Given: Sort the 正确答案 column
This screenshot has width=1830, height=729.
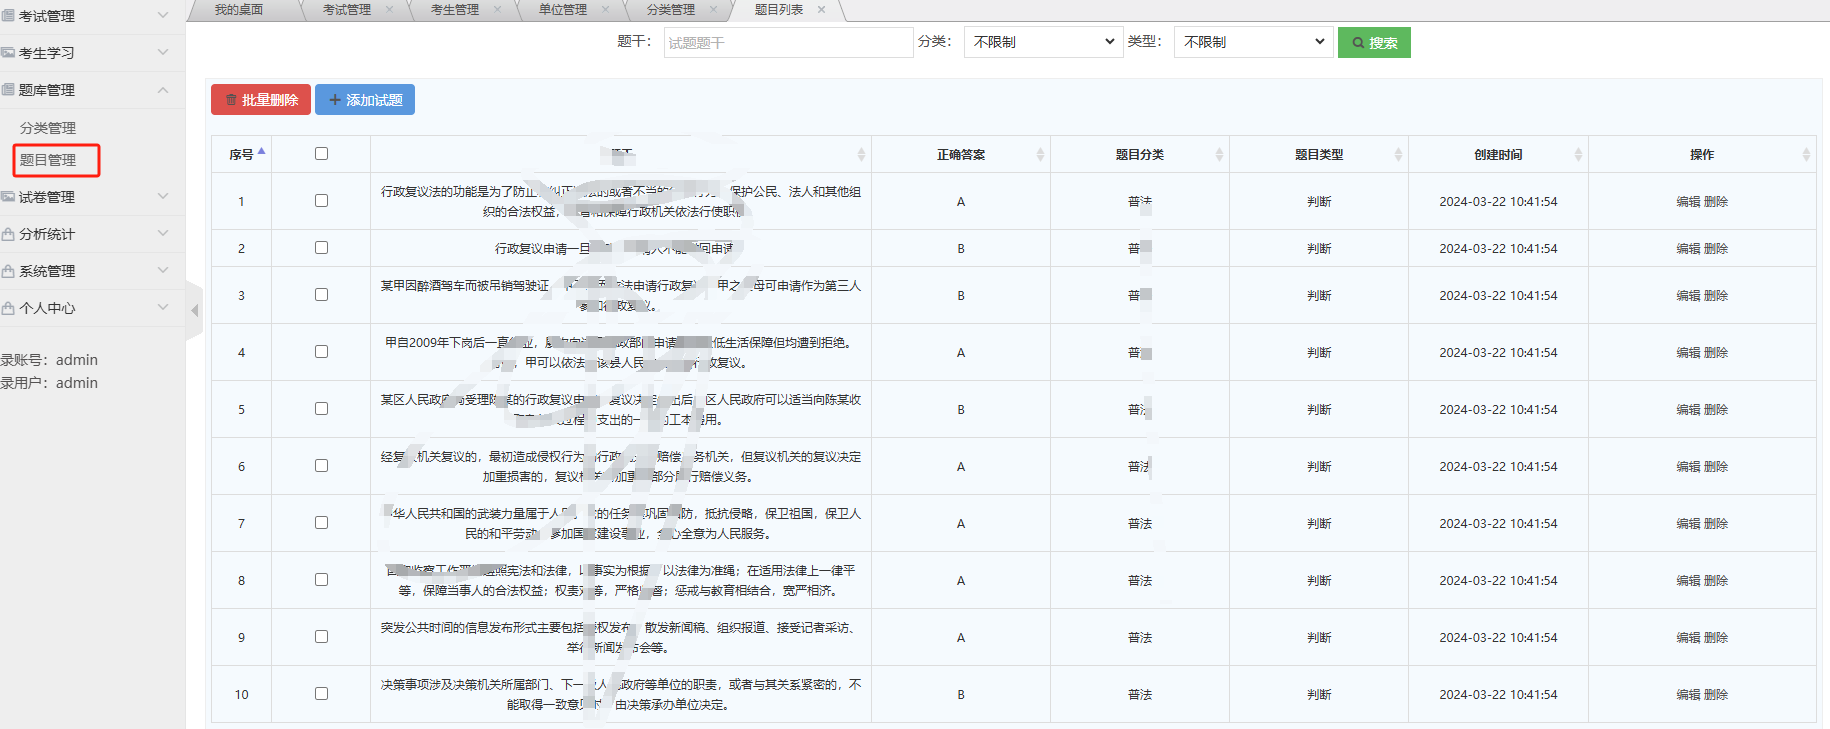Looking at the screenshot, I should click(1040, 154).
